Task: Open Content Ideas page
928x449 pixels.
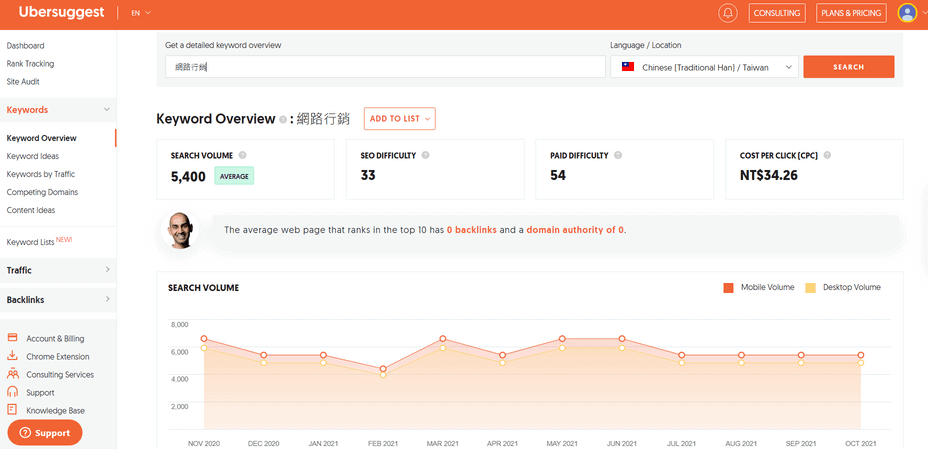Action: coord(31,210)
